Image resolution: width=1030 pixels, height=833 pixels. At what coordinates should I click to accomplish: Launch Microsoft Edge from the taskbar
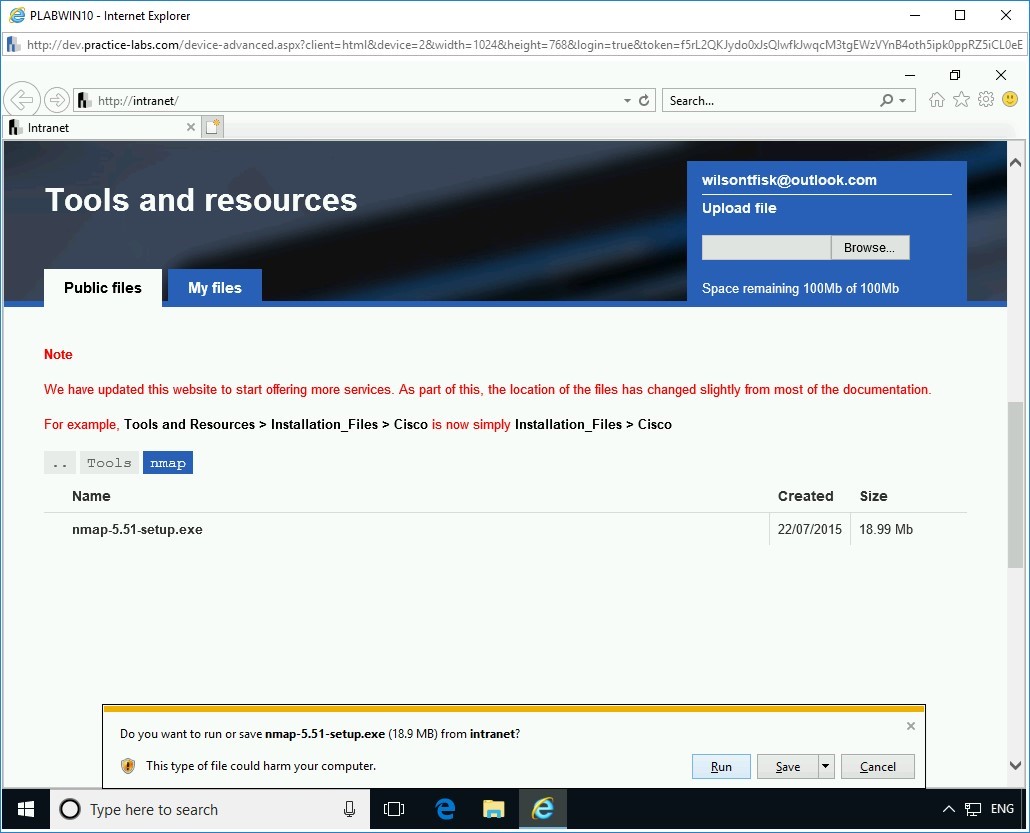[x=444, y=809]
